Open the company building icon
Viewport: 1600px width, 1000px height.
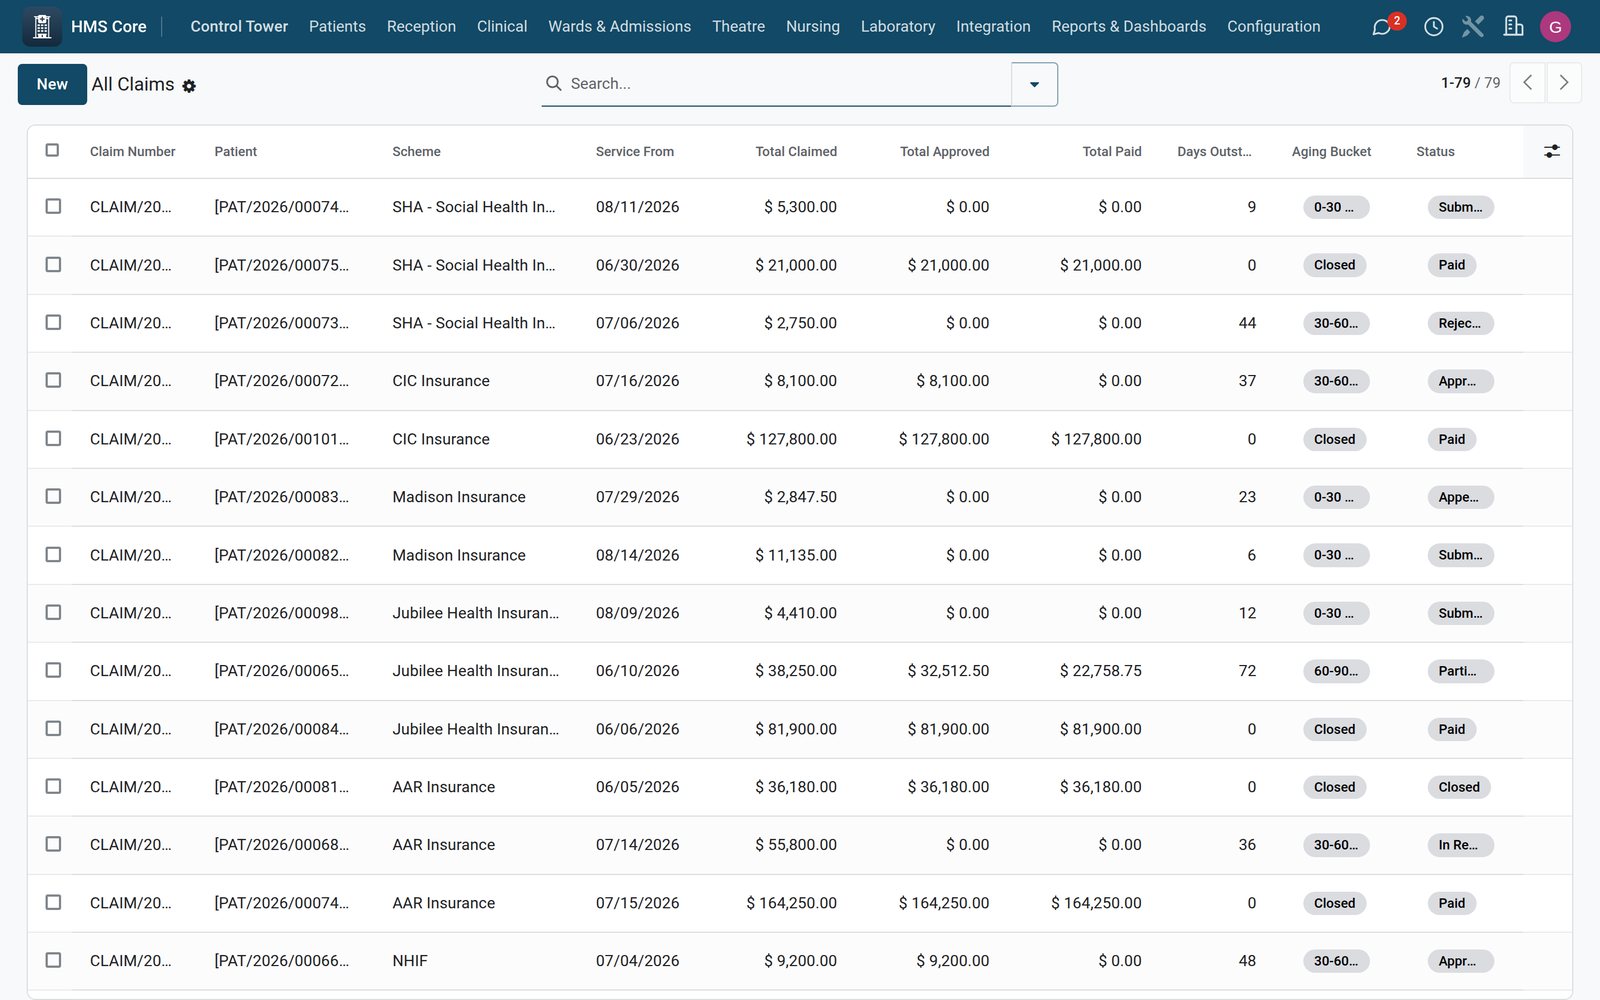pyautogui.click(x=1514, y=27)
